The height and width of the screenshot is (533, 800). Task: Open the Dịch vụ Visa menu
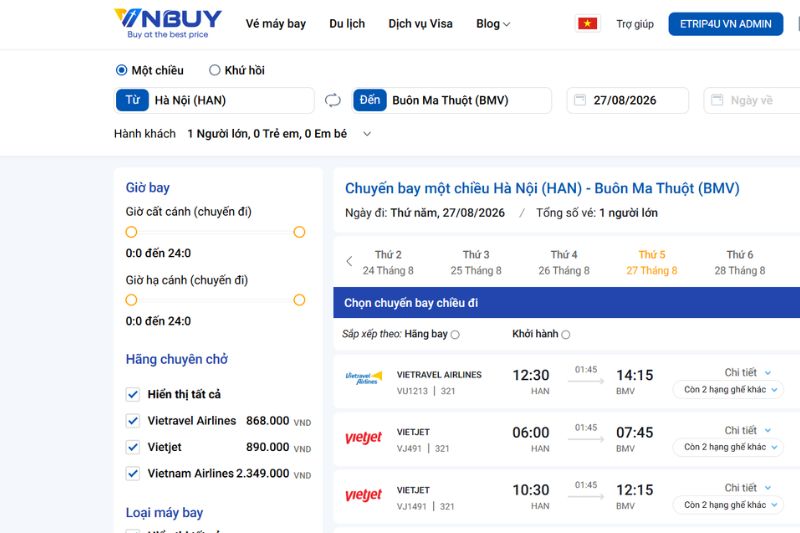tap(420, 23)
